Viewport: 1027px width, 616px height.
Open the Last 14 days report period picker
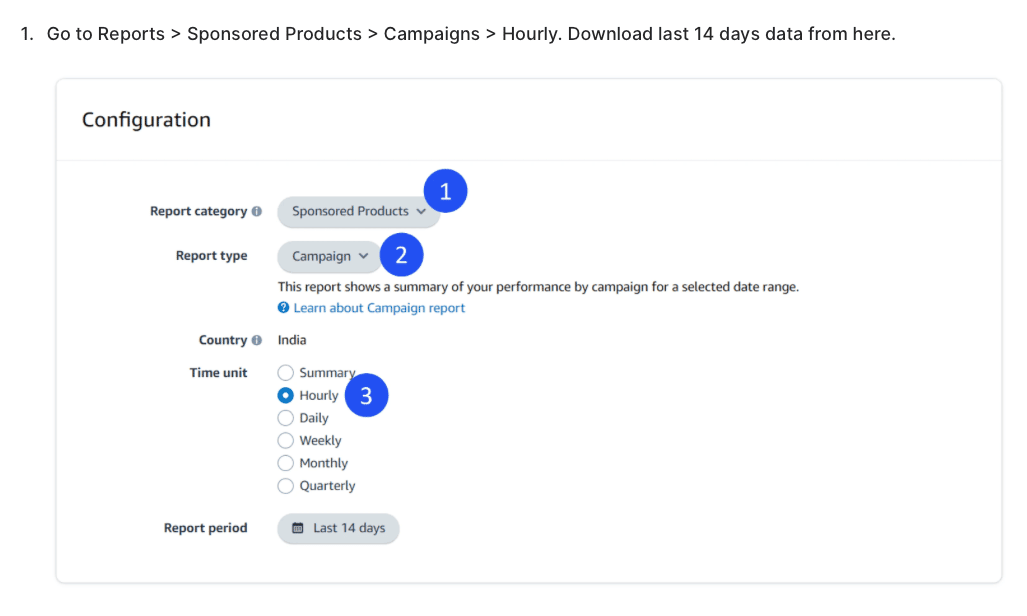(x=339, y=528)
